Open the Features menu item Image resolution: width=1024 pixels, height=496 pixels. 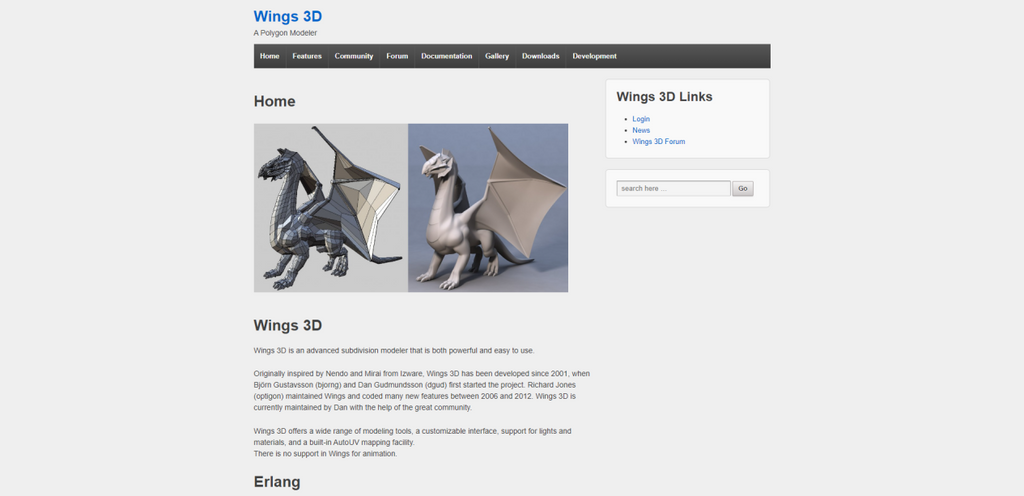(307, 56)
